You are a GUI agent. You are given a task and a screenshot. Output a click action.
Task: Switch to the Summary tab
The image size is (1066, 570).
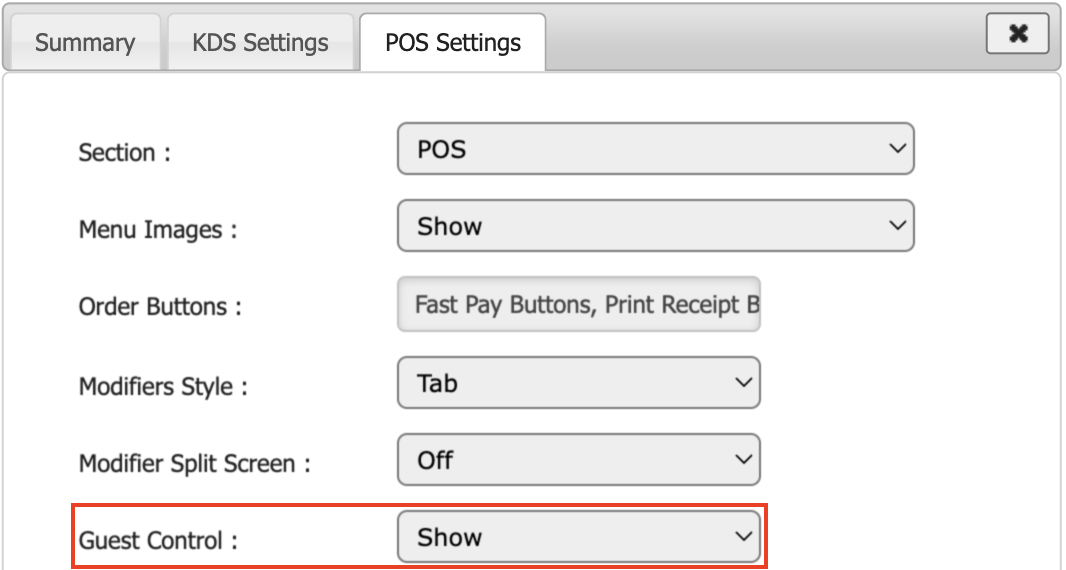84,43
